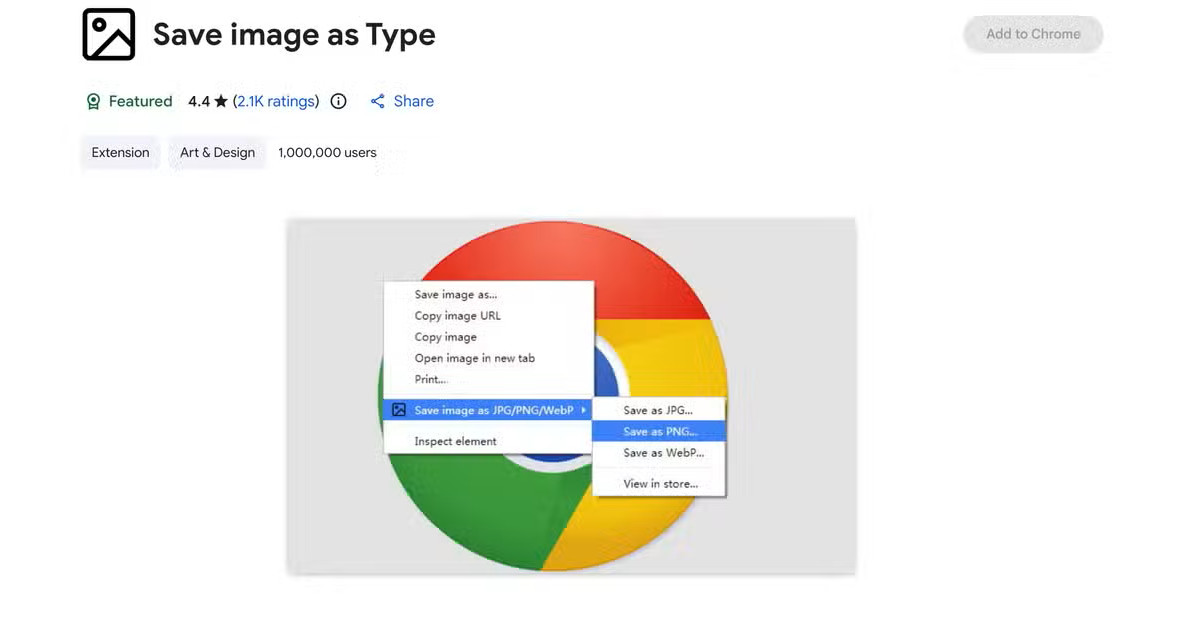Choose Save as JPG... in submenu

(x=658, y=410)
